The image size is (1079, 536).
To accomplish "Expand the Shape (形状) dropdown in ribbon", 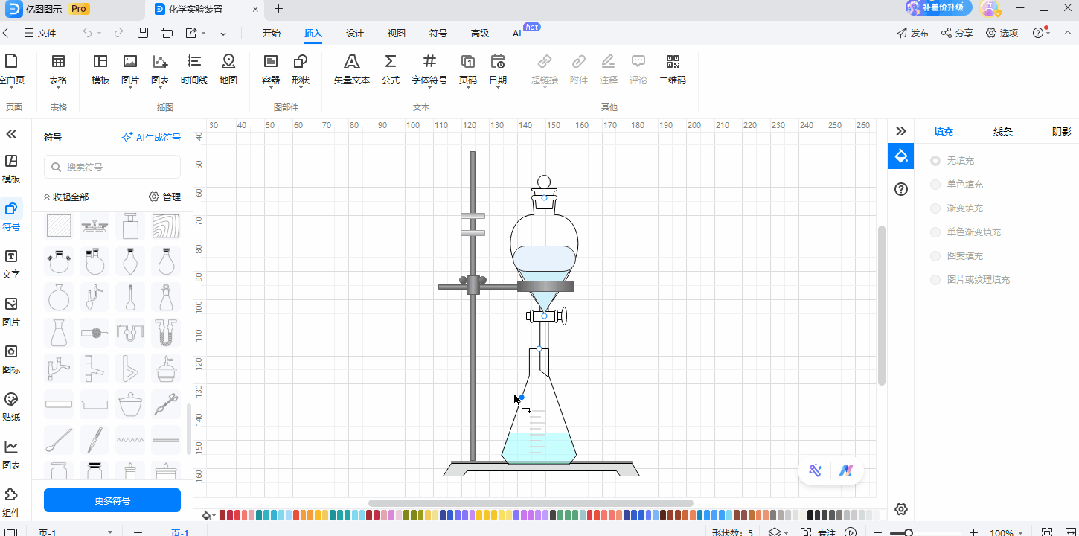I will (300, 67).
